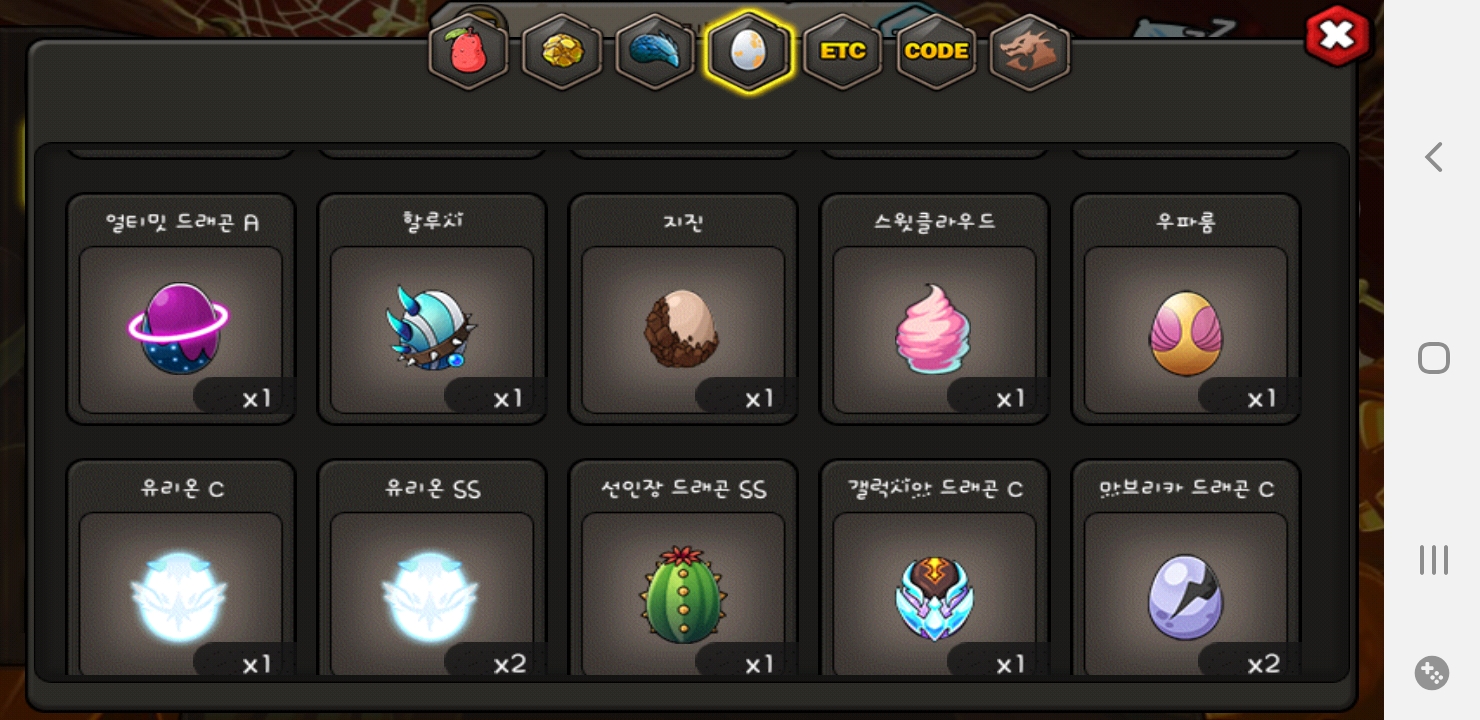Open the CODE tab
This screenshot has height=720, width=1480.
(x=936, y=51)
